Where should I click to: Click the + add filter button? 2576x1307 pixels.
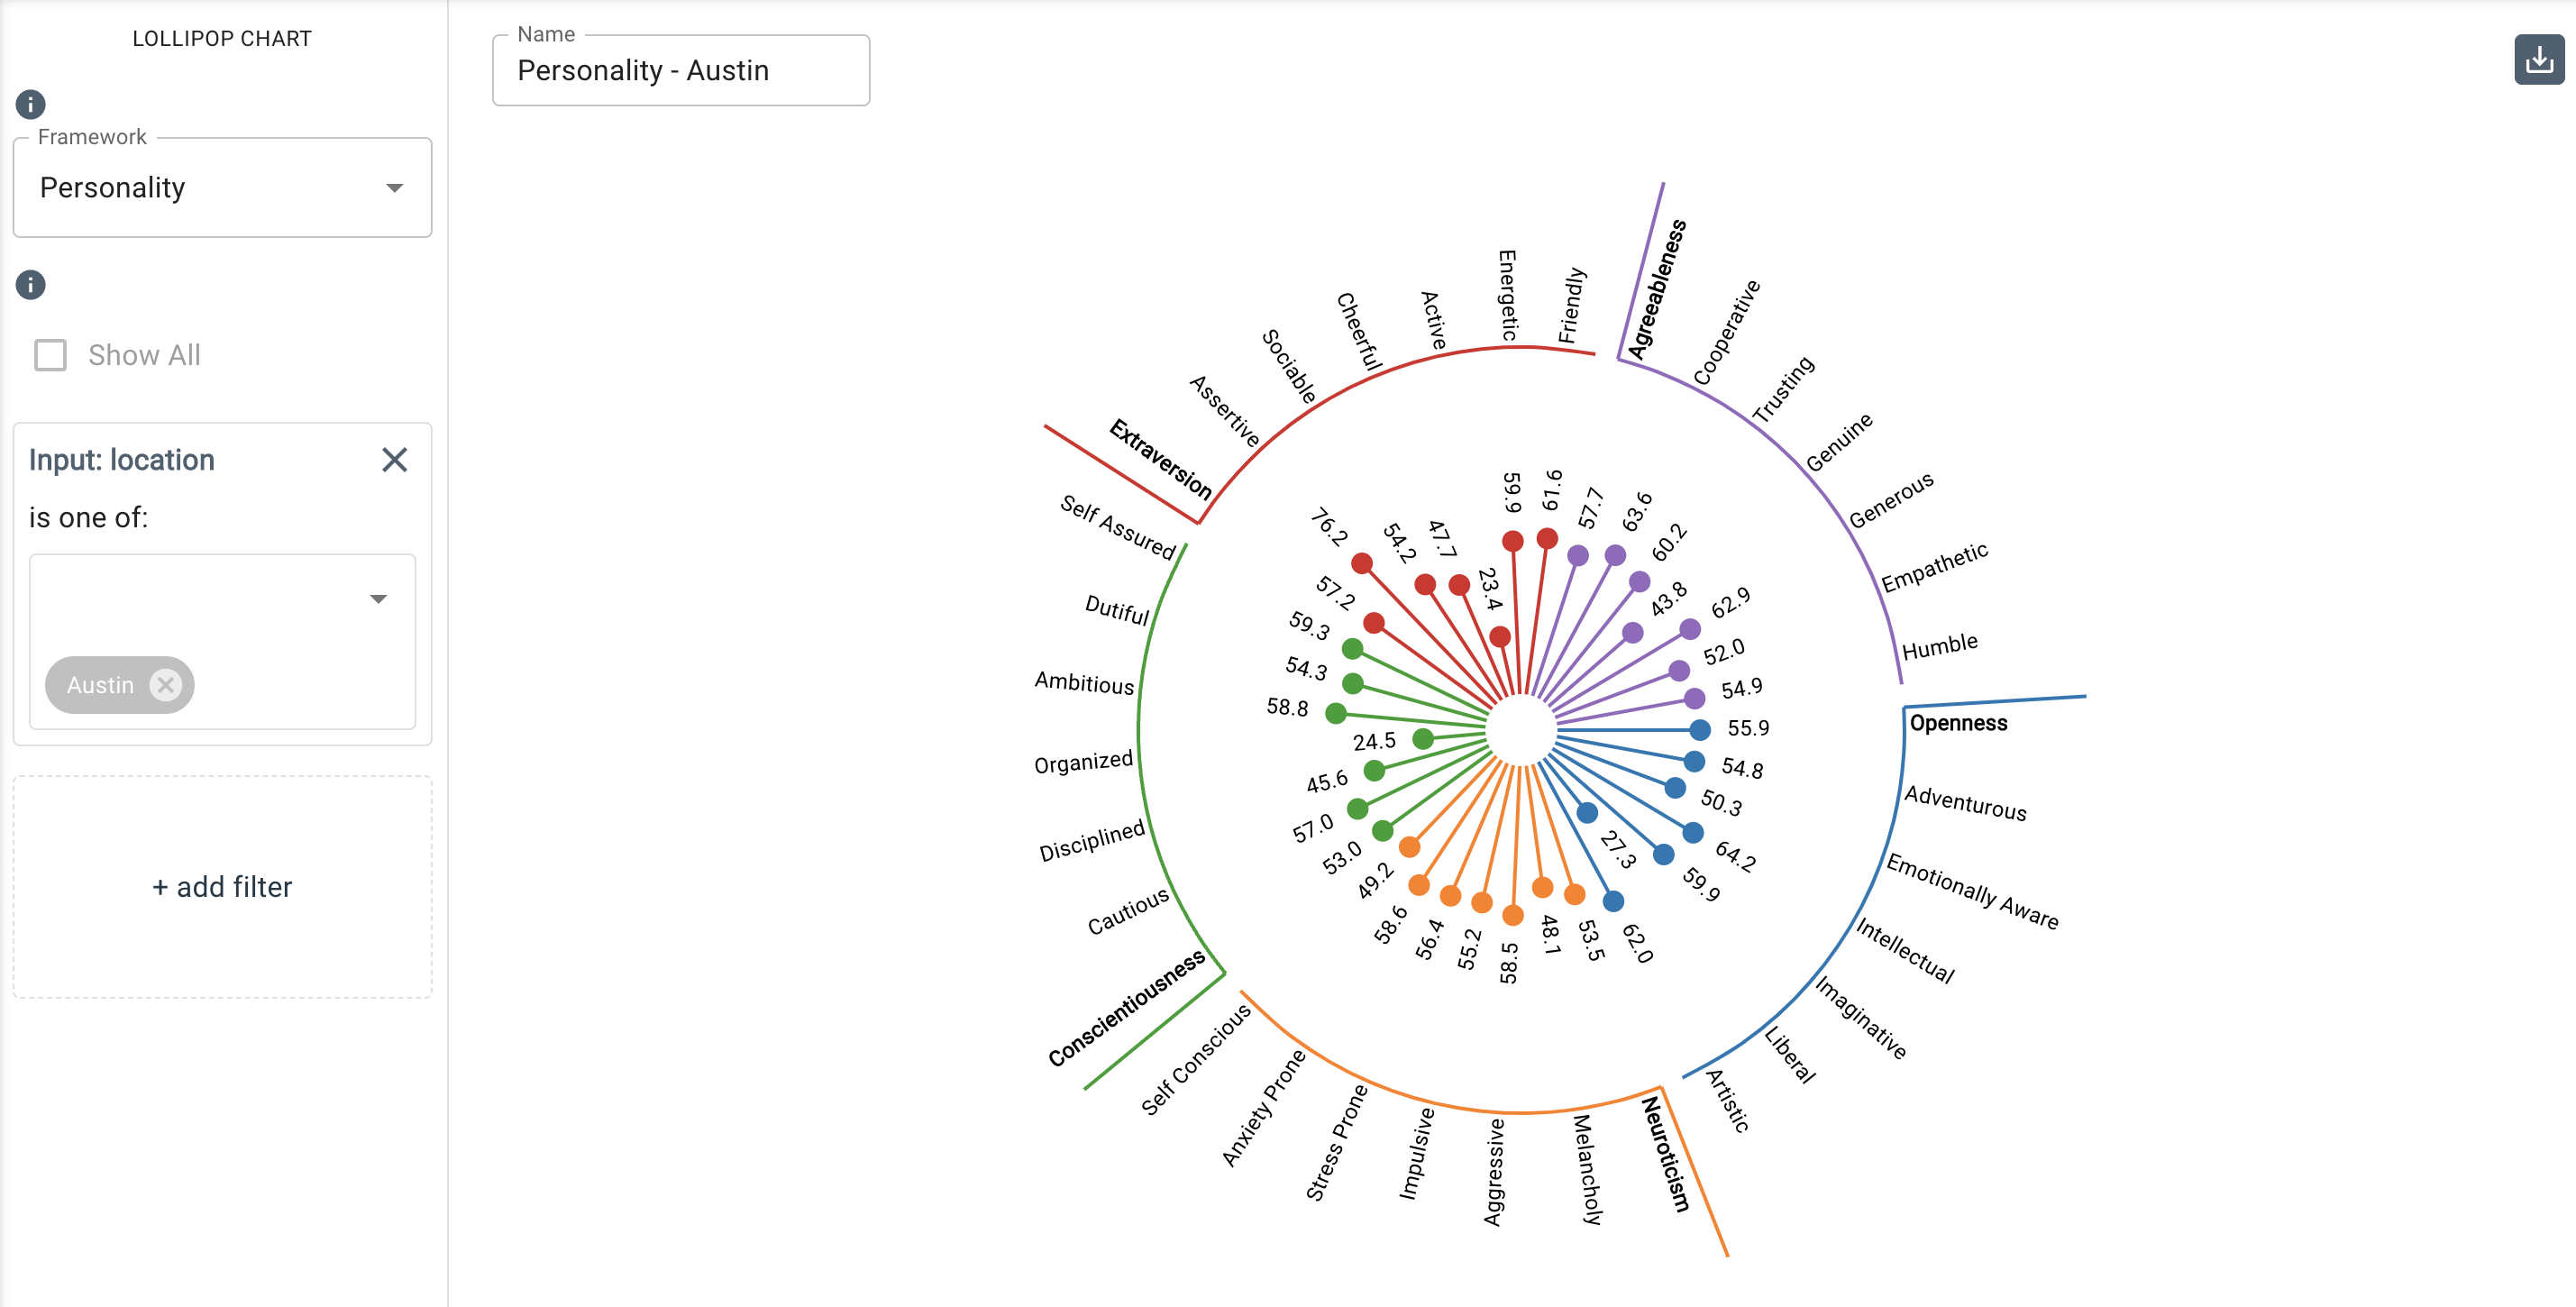click(x=222, y=887)
